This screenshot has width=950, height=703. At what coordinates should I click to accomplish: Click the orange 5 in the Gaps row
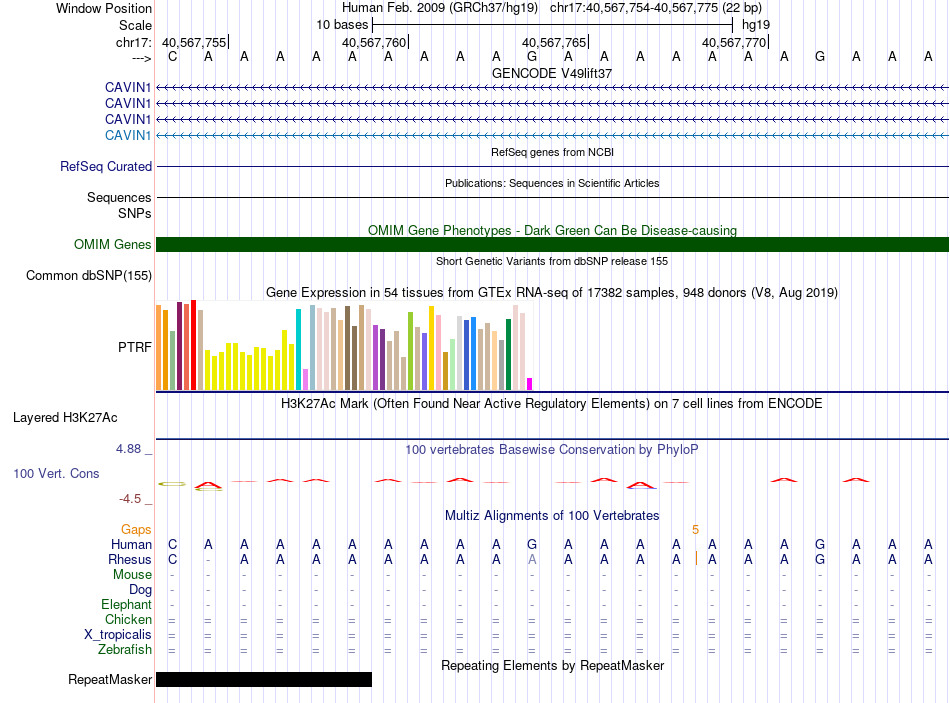[695, 529]
